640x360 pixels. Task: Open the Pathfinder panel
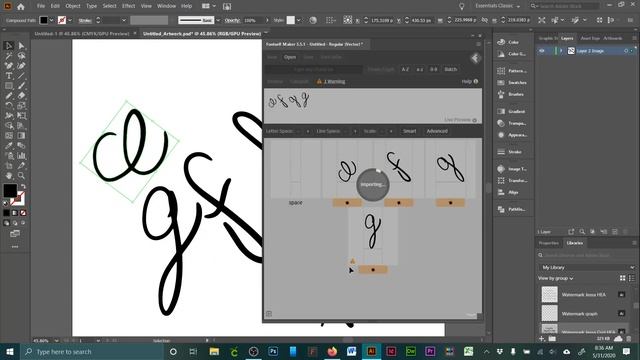(x=512, y=209)
